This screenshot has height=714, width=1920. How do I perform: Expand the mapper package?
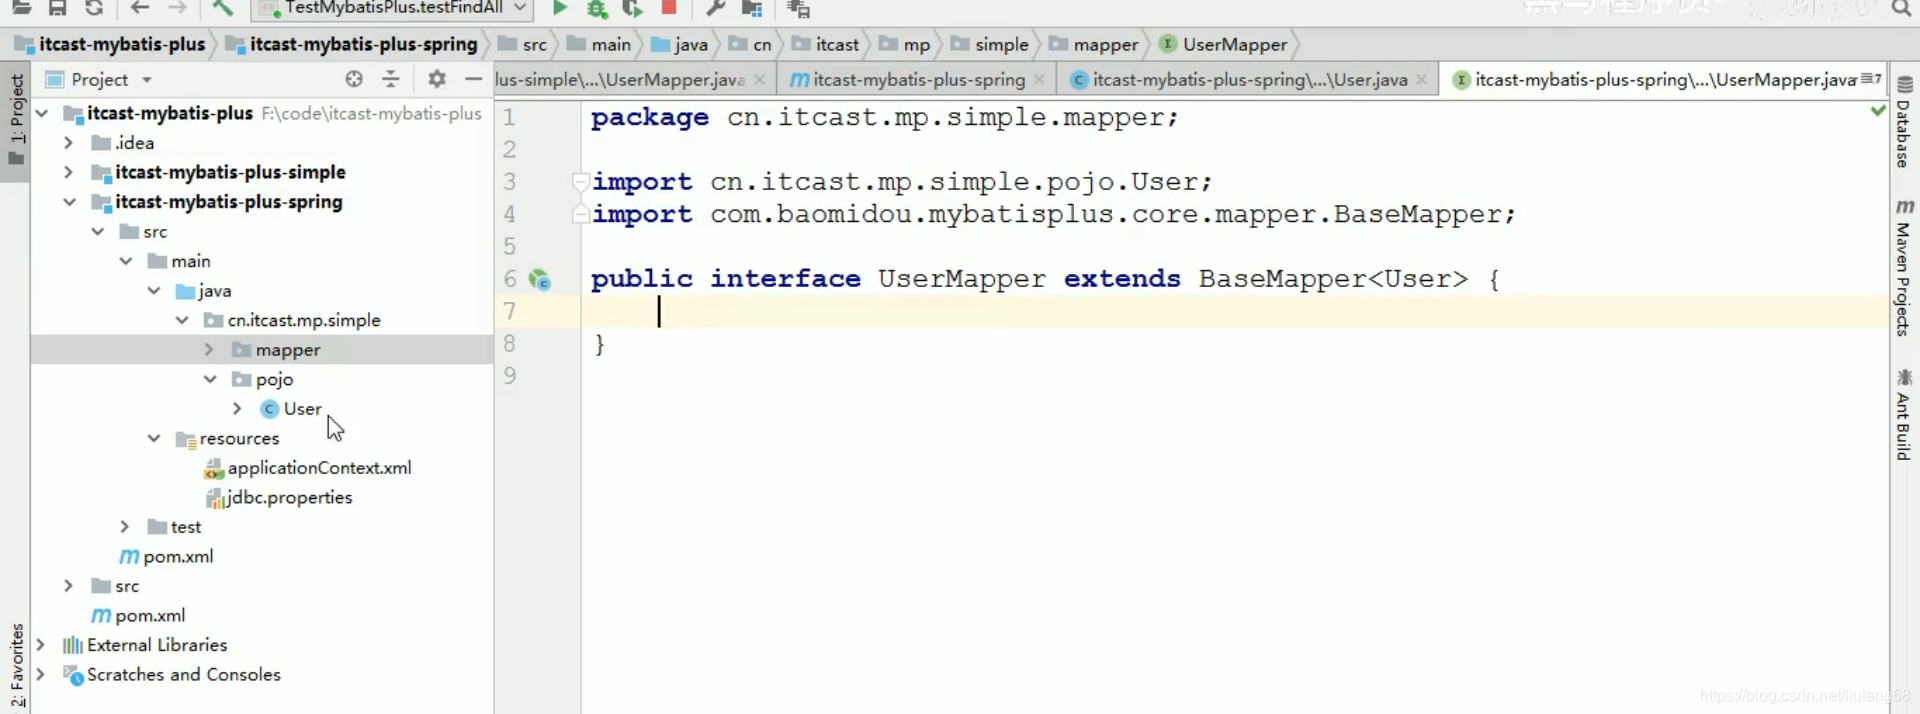coord(209,350)
